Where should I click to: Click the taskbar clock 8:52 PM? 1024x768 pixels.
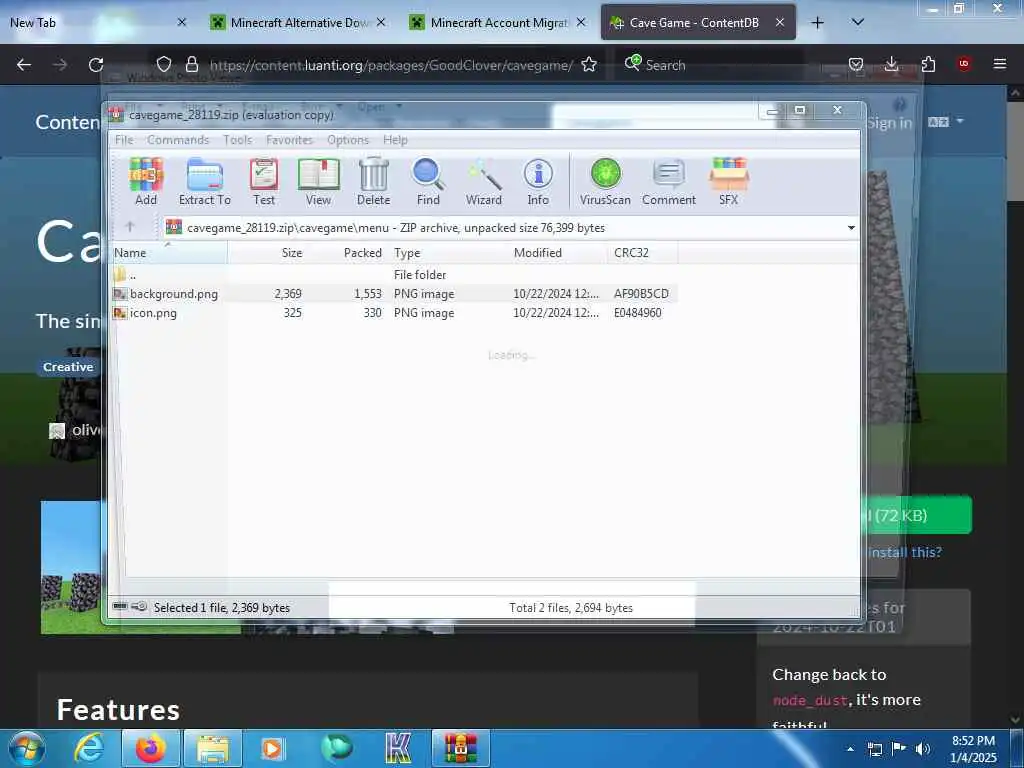[x=973, y=749]
